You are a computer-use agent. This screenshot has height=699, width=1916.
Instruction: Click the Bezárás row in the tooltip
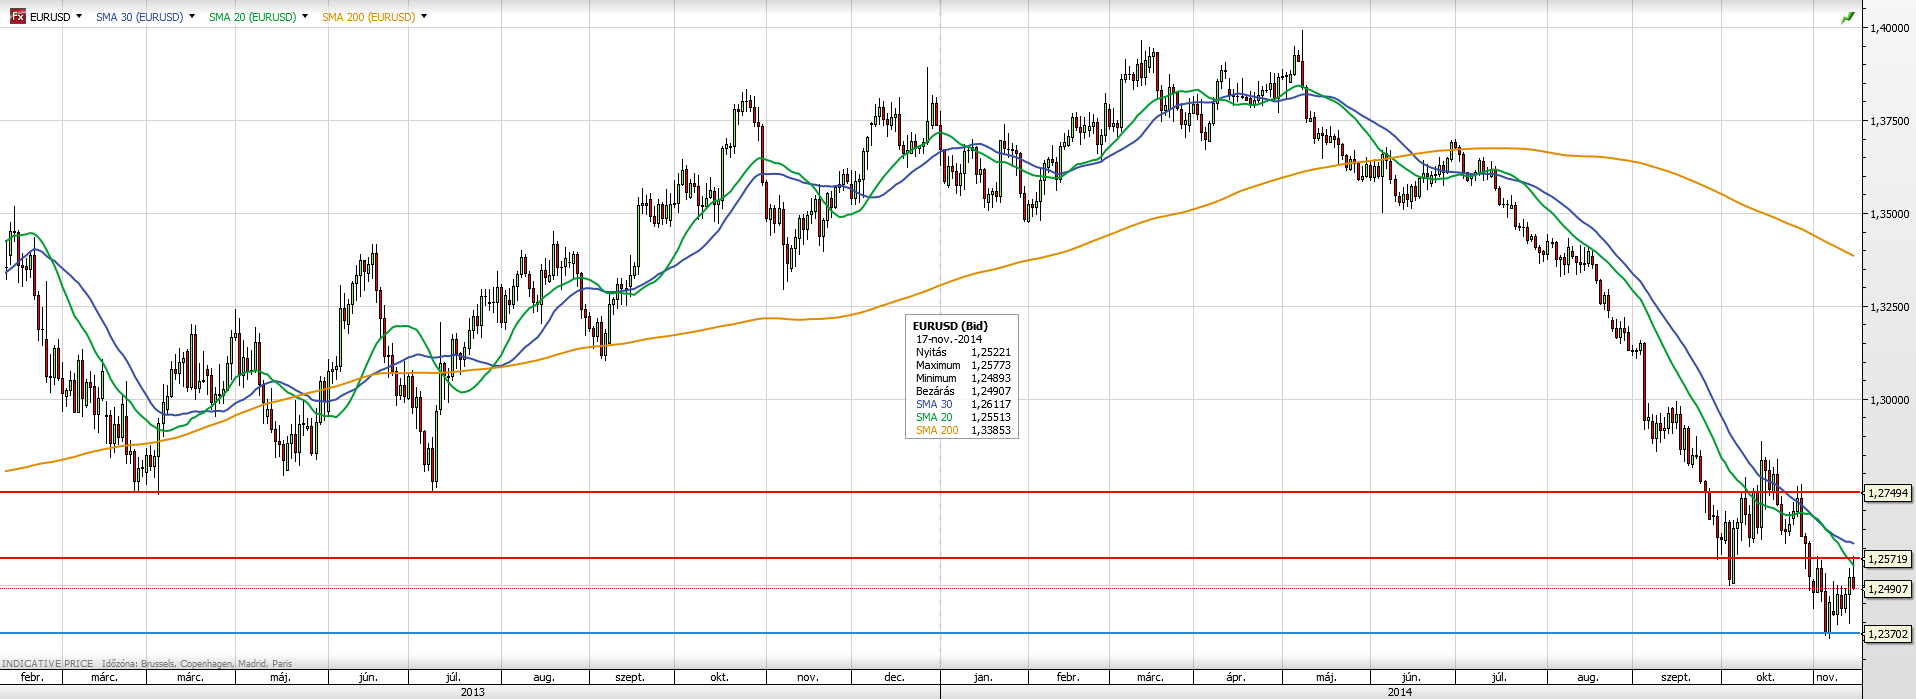(x=963, y=391)
